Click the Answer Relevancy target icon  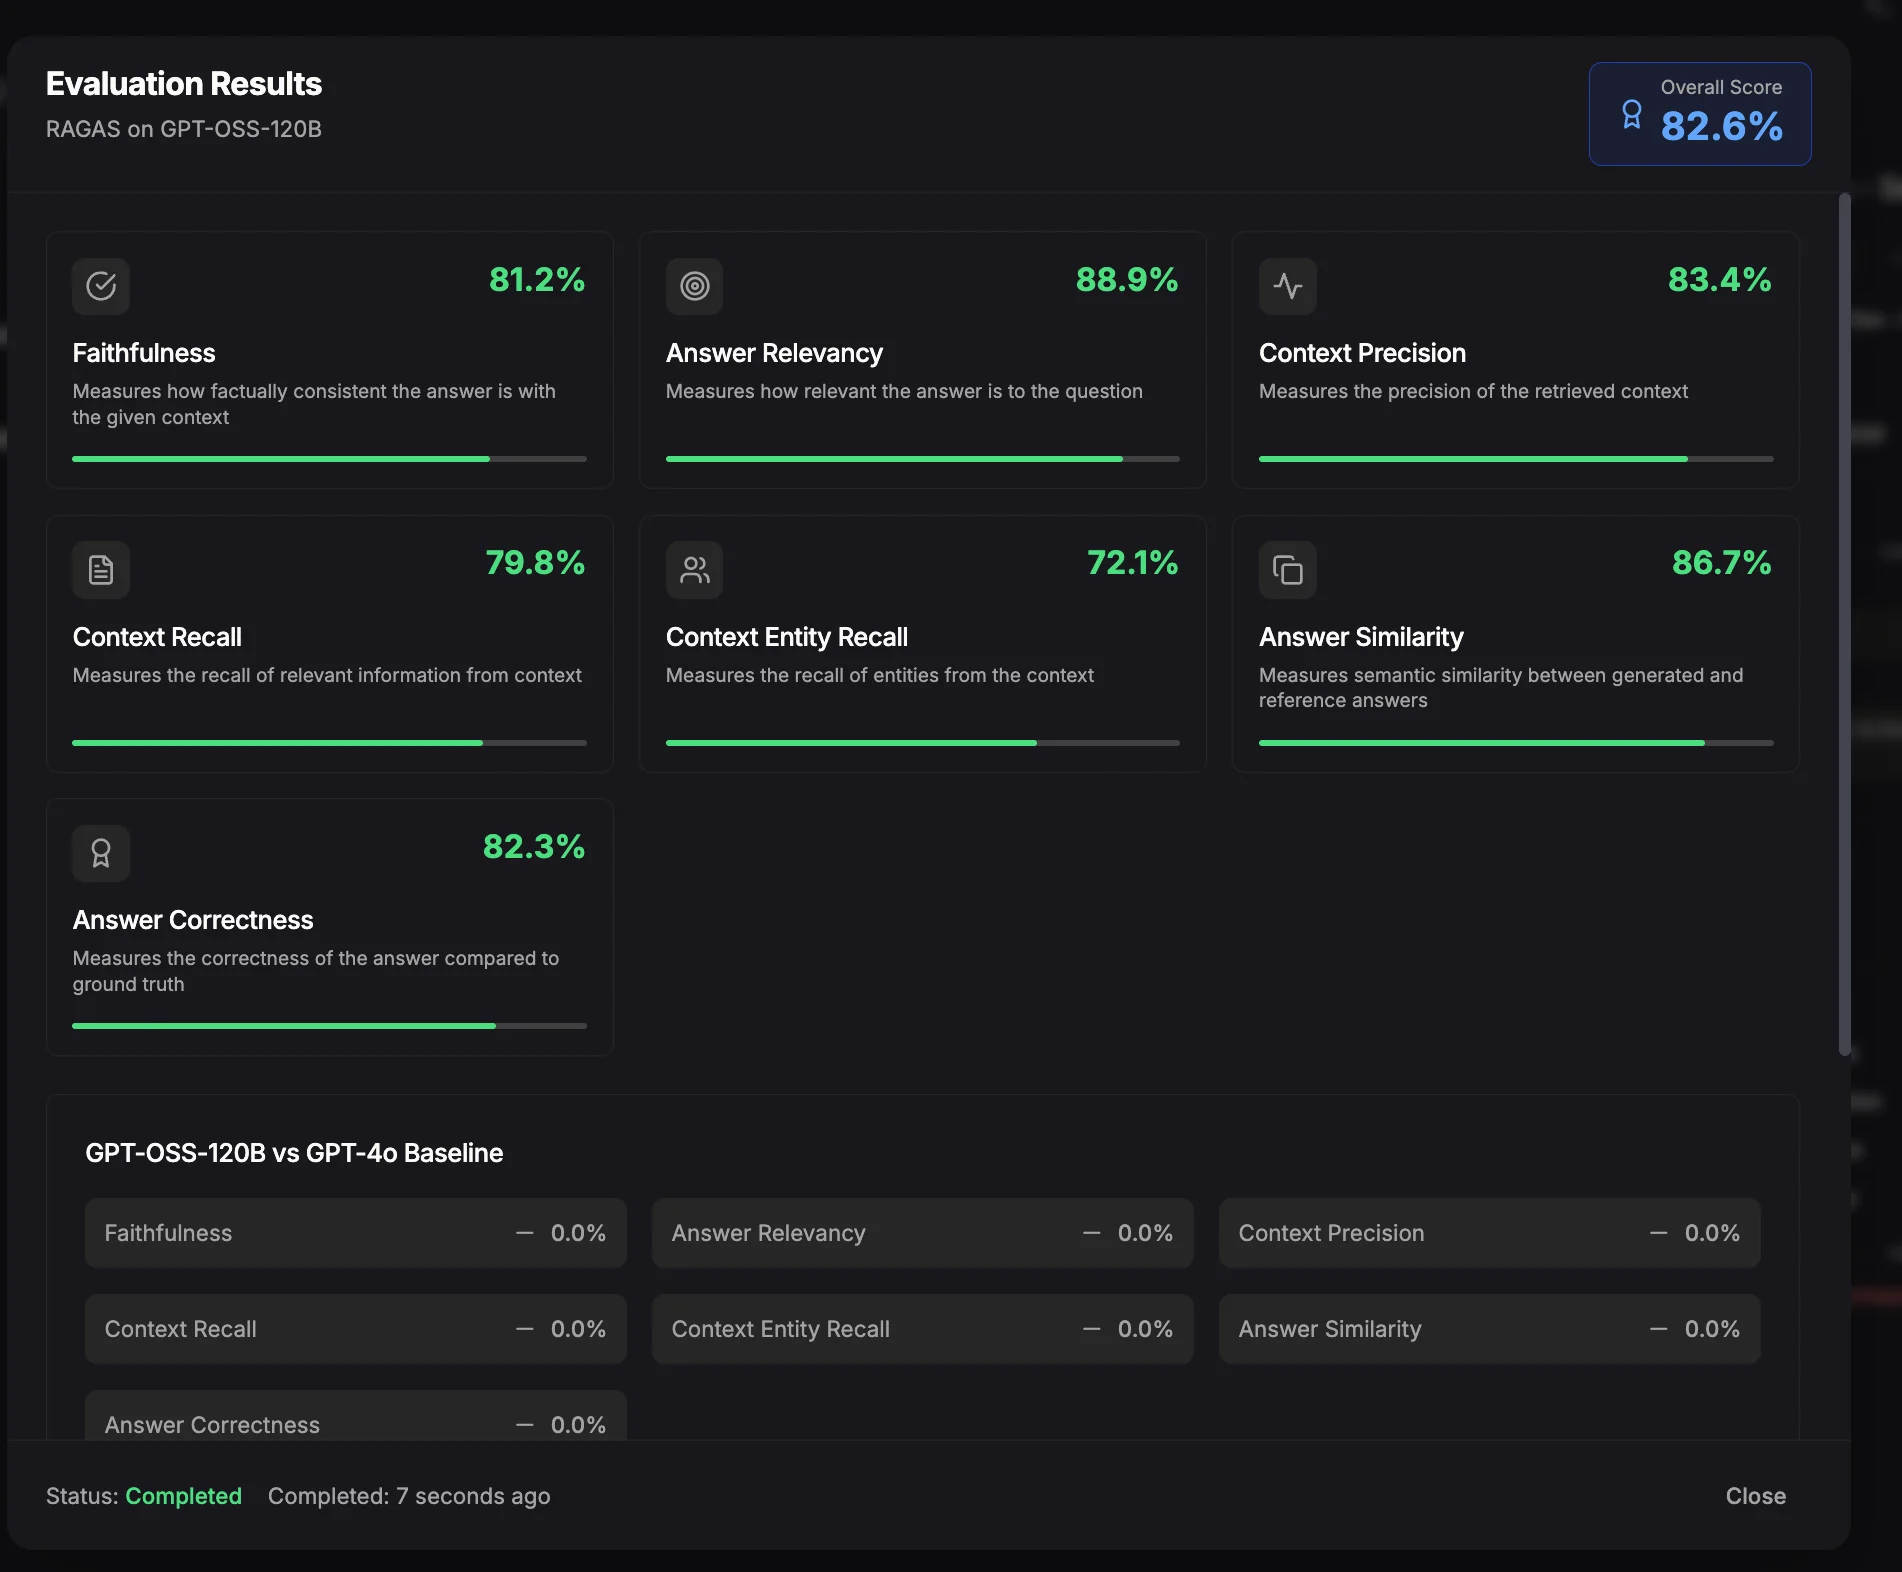(x=694, y=286)
